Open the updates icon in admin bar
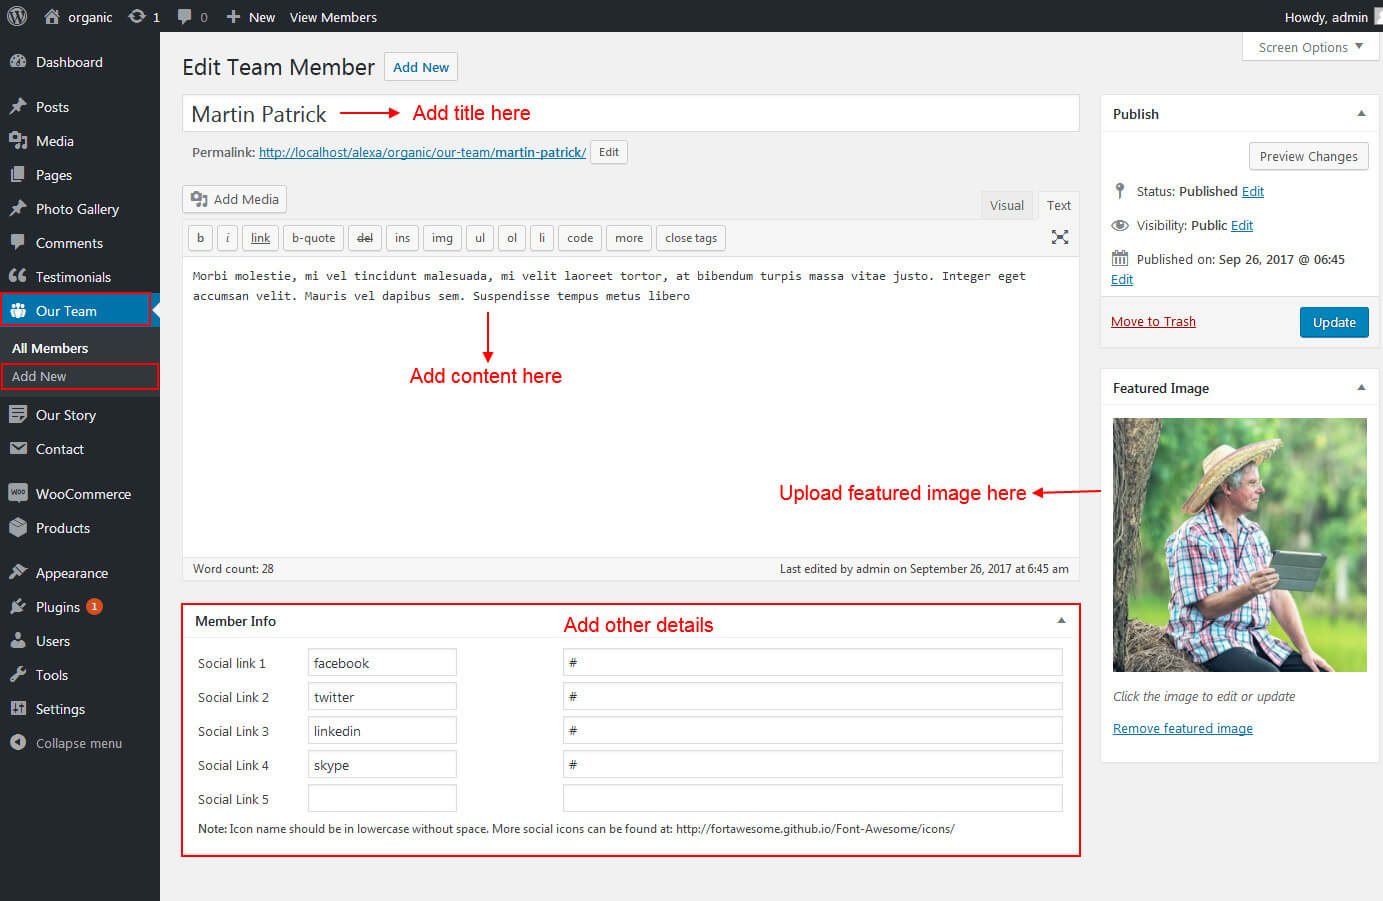Viewport: 1383px width, 901px height. point(136,17)
